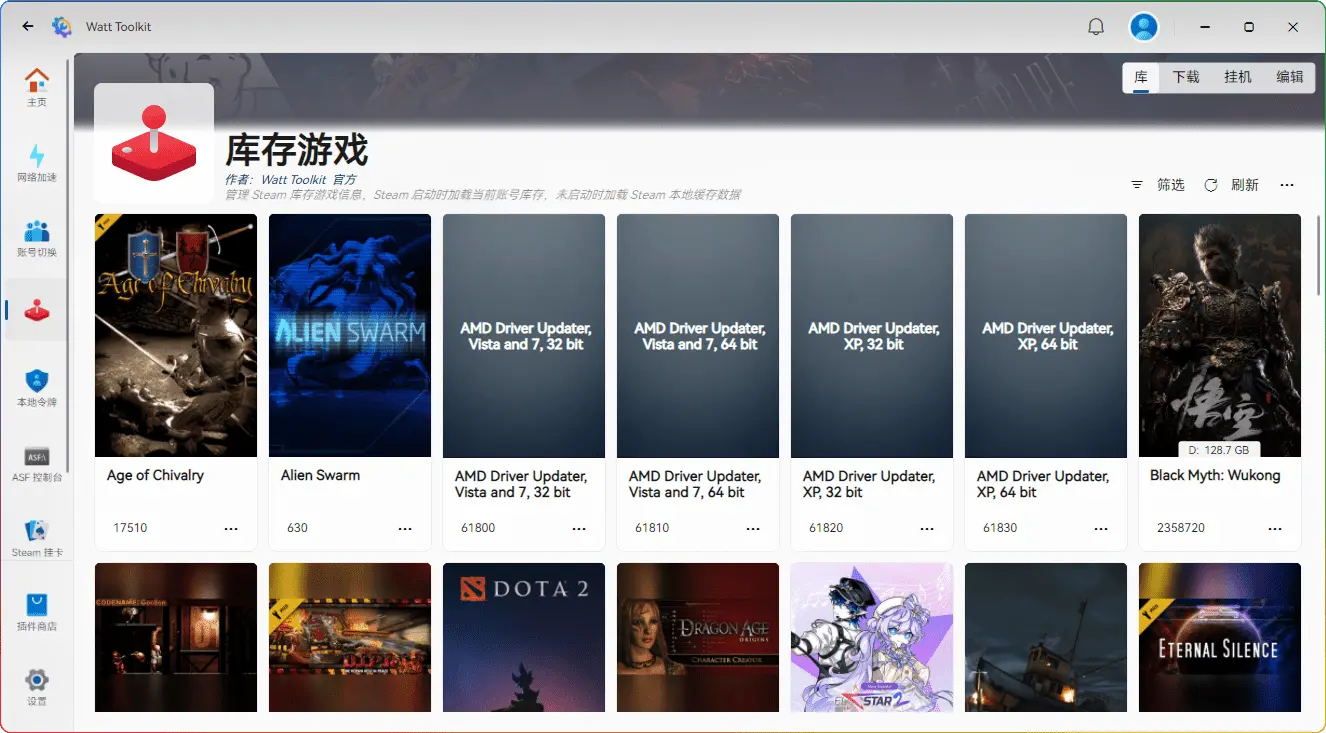Image resolution: width=1326 pixels, height=733 pixels.
Task: Click the Alien Swarm title text
Action: coord(320,475)
